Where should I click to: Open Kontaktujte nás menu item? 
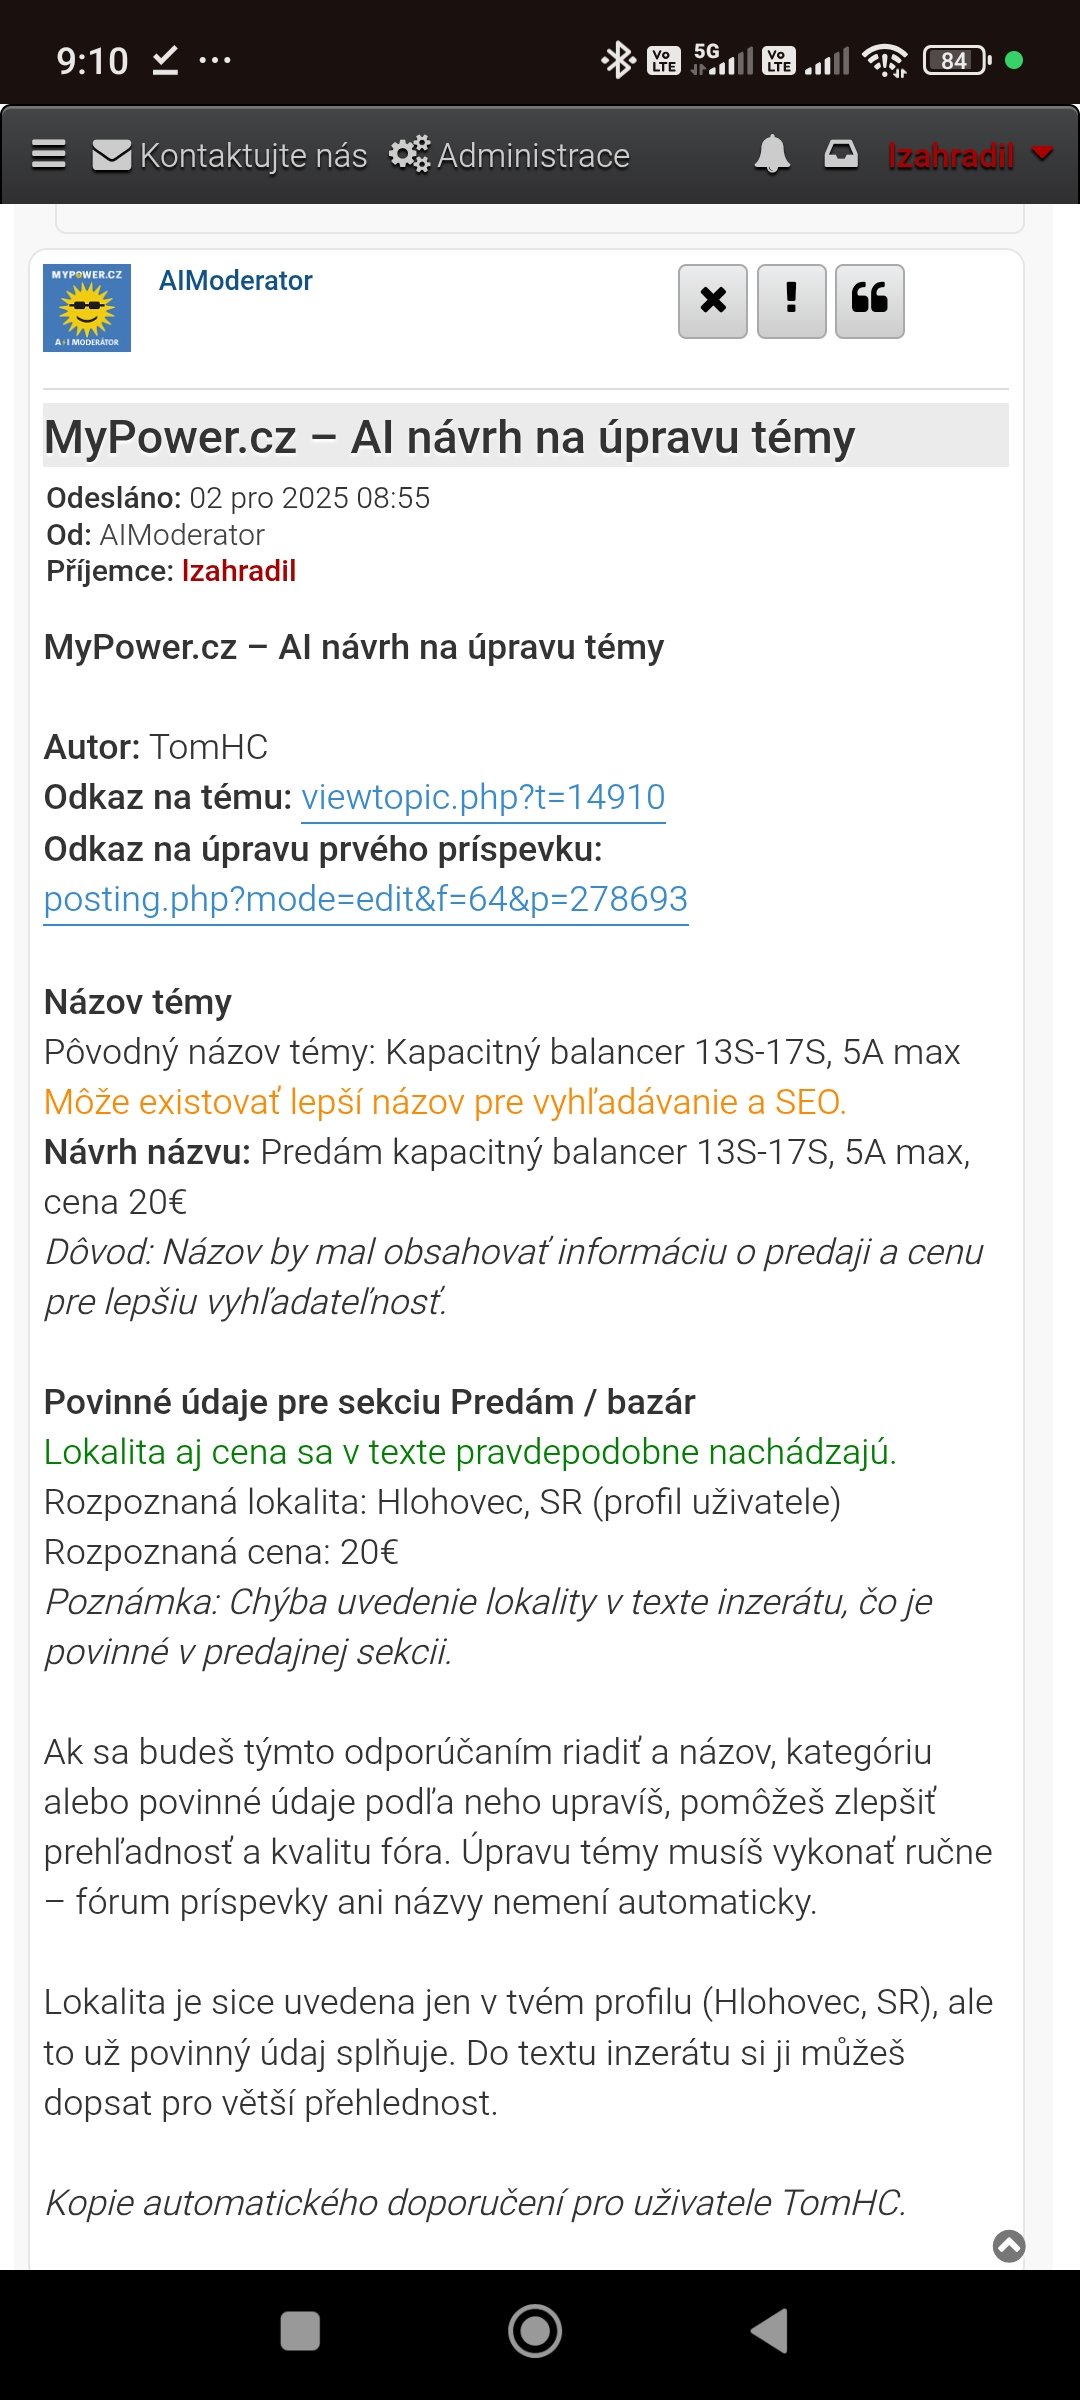pos(253,156)
